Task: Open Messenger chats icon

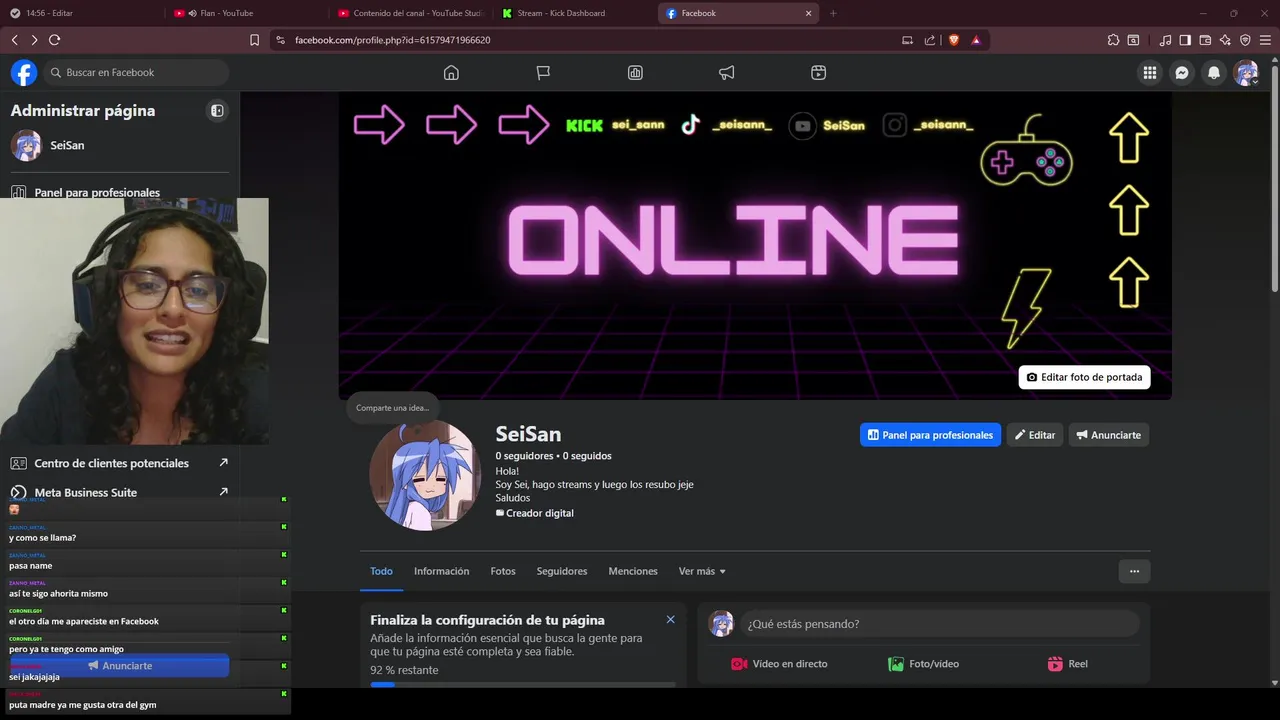Action: coord(1182,73)
